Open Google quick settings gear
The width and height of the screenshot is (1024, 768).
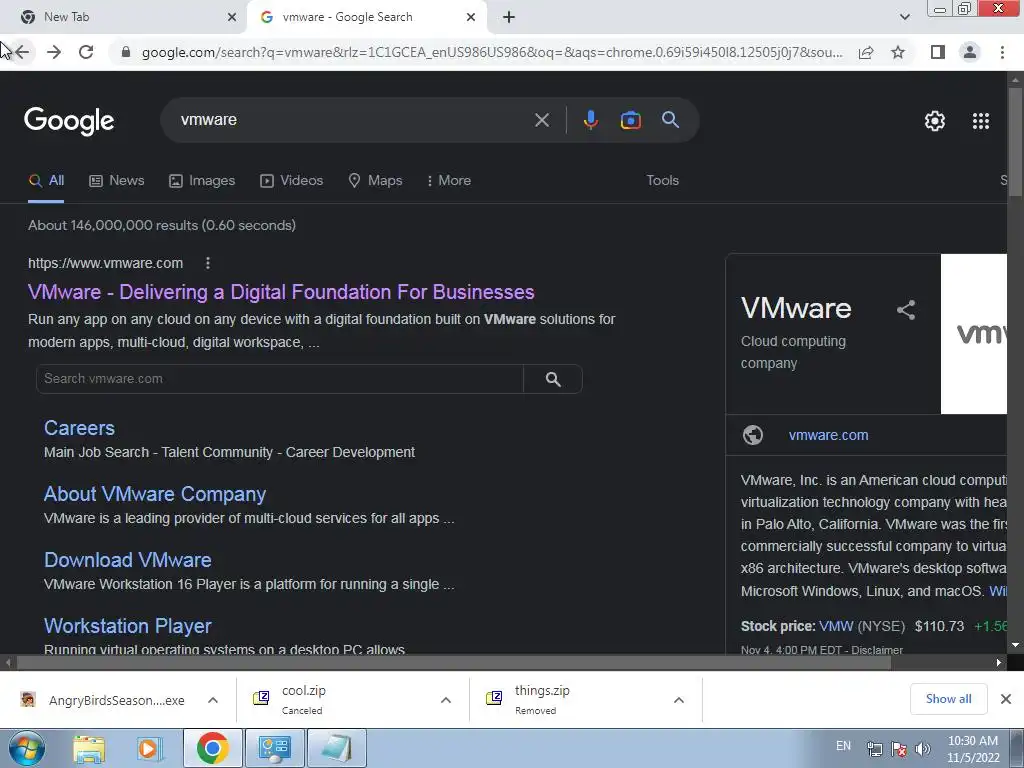[935, 121]
